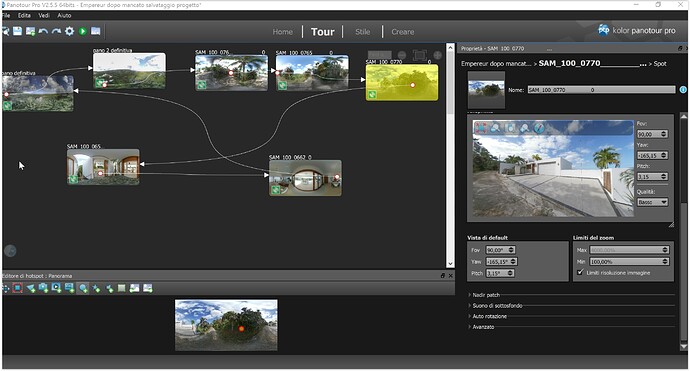Click the compass icon in preview toolbar
The height and width of the screenshot is (371, 690).
[x=539, y=128]
